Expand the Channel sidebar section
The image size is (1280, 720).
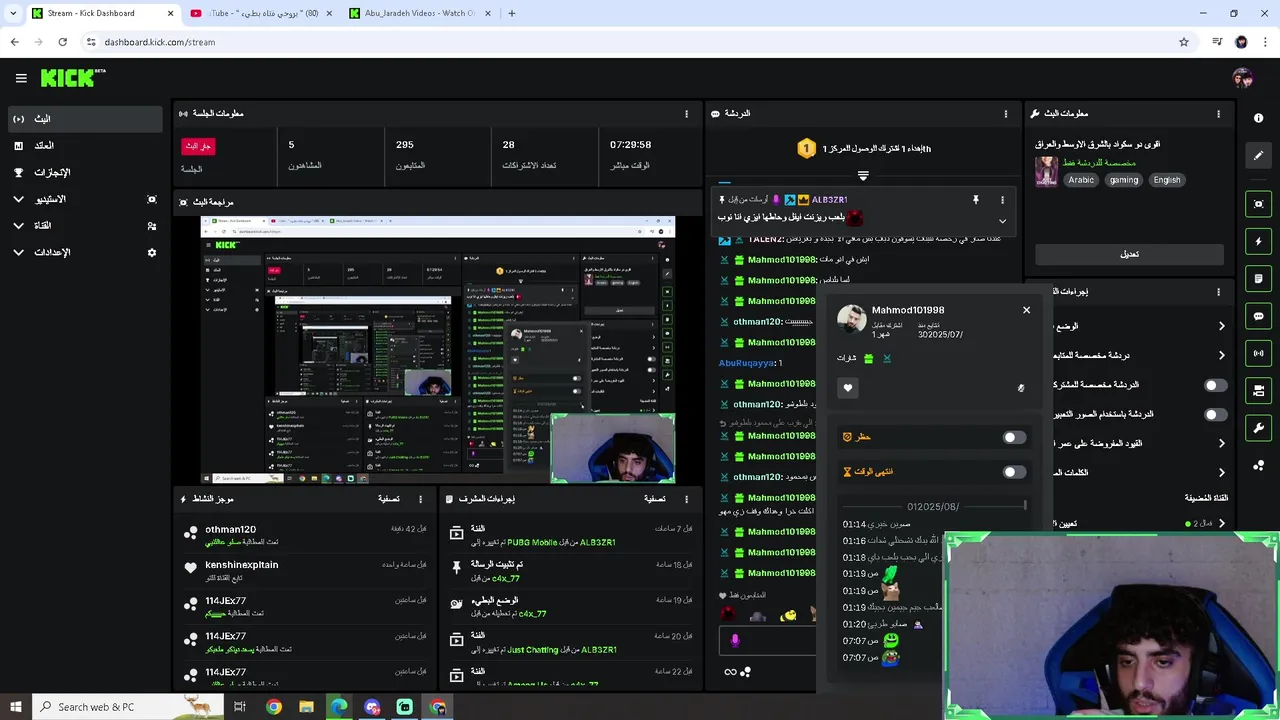click(x=18, y=226)
